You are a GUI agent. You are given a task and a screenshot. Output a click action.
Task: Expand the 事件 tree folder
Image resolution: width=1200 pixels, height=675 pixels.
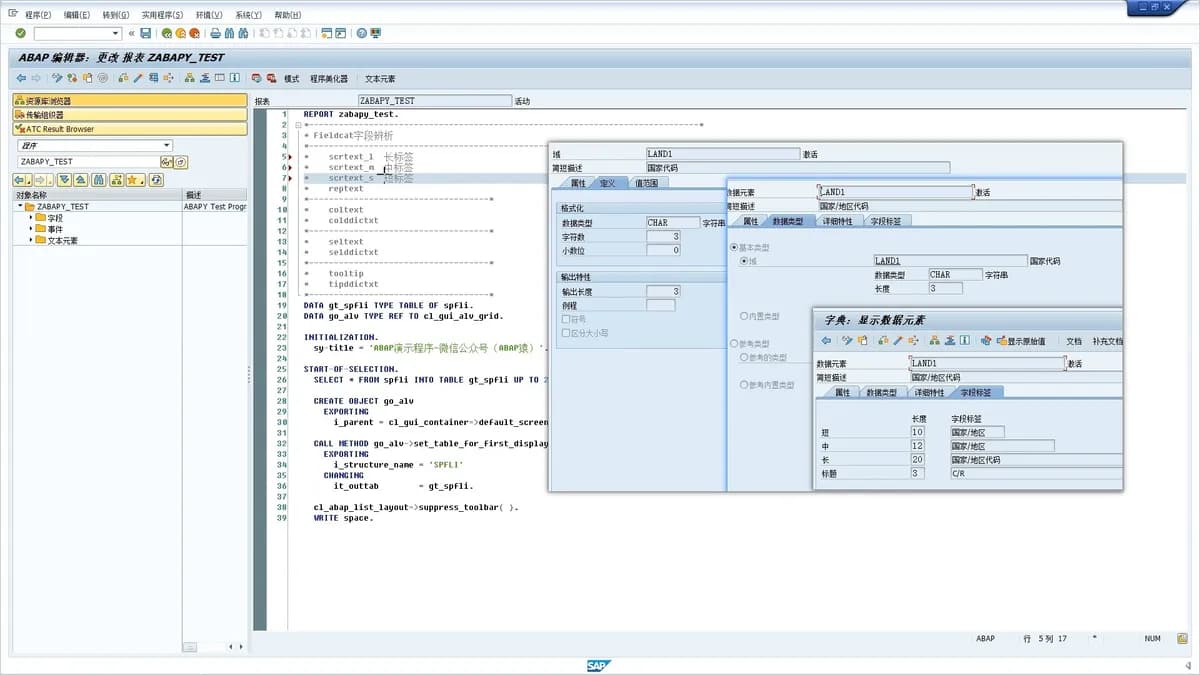click(x=30, y=229)
